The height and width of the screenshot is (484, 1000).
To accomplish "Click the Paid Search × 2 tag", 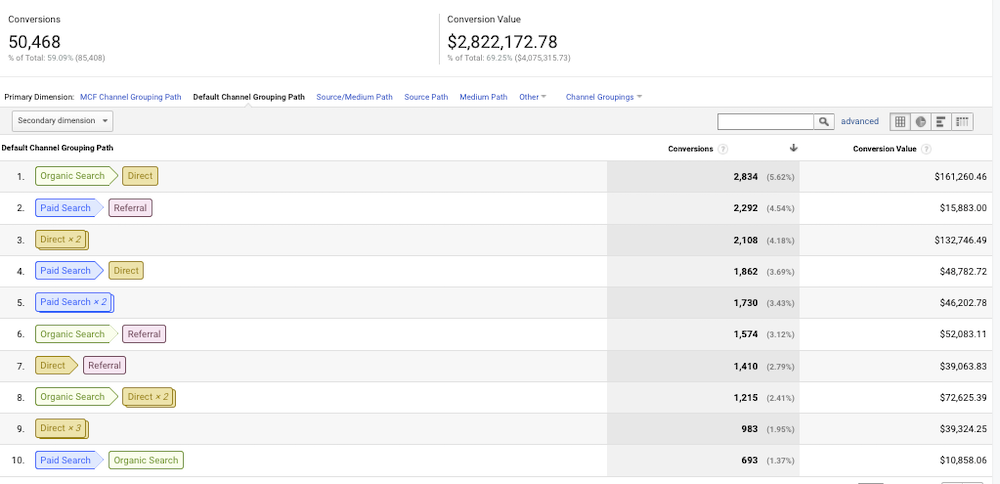I will (x=74, y=302).
